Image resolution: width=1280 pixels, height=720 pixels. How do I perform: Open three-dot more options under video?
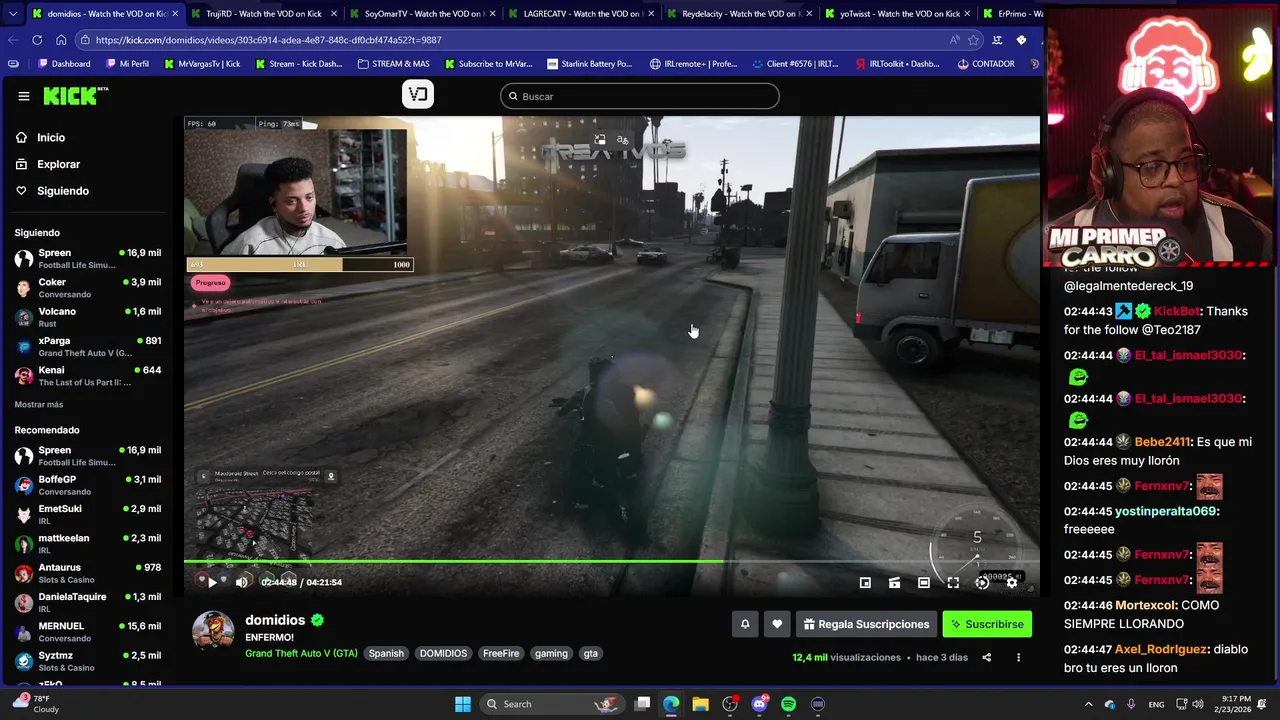[x=1018, y=657]
